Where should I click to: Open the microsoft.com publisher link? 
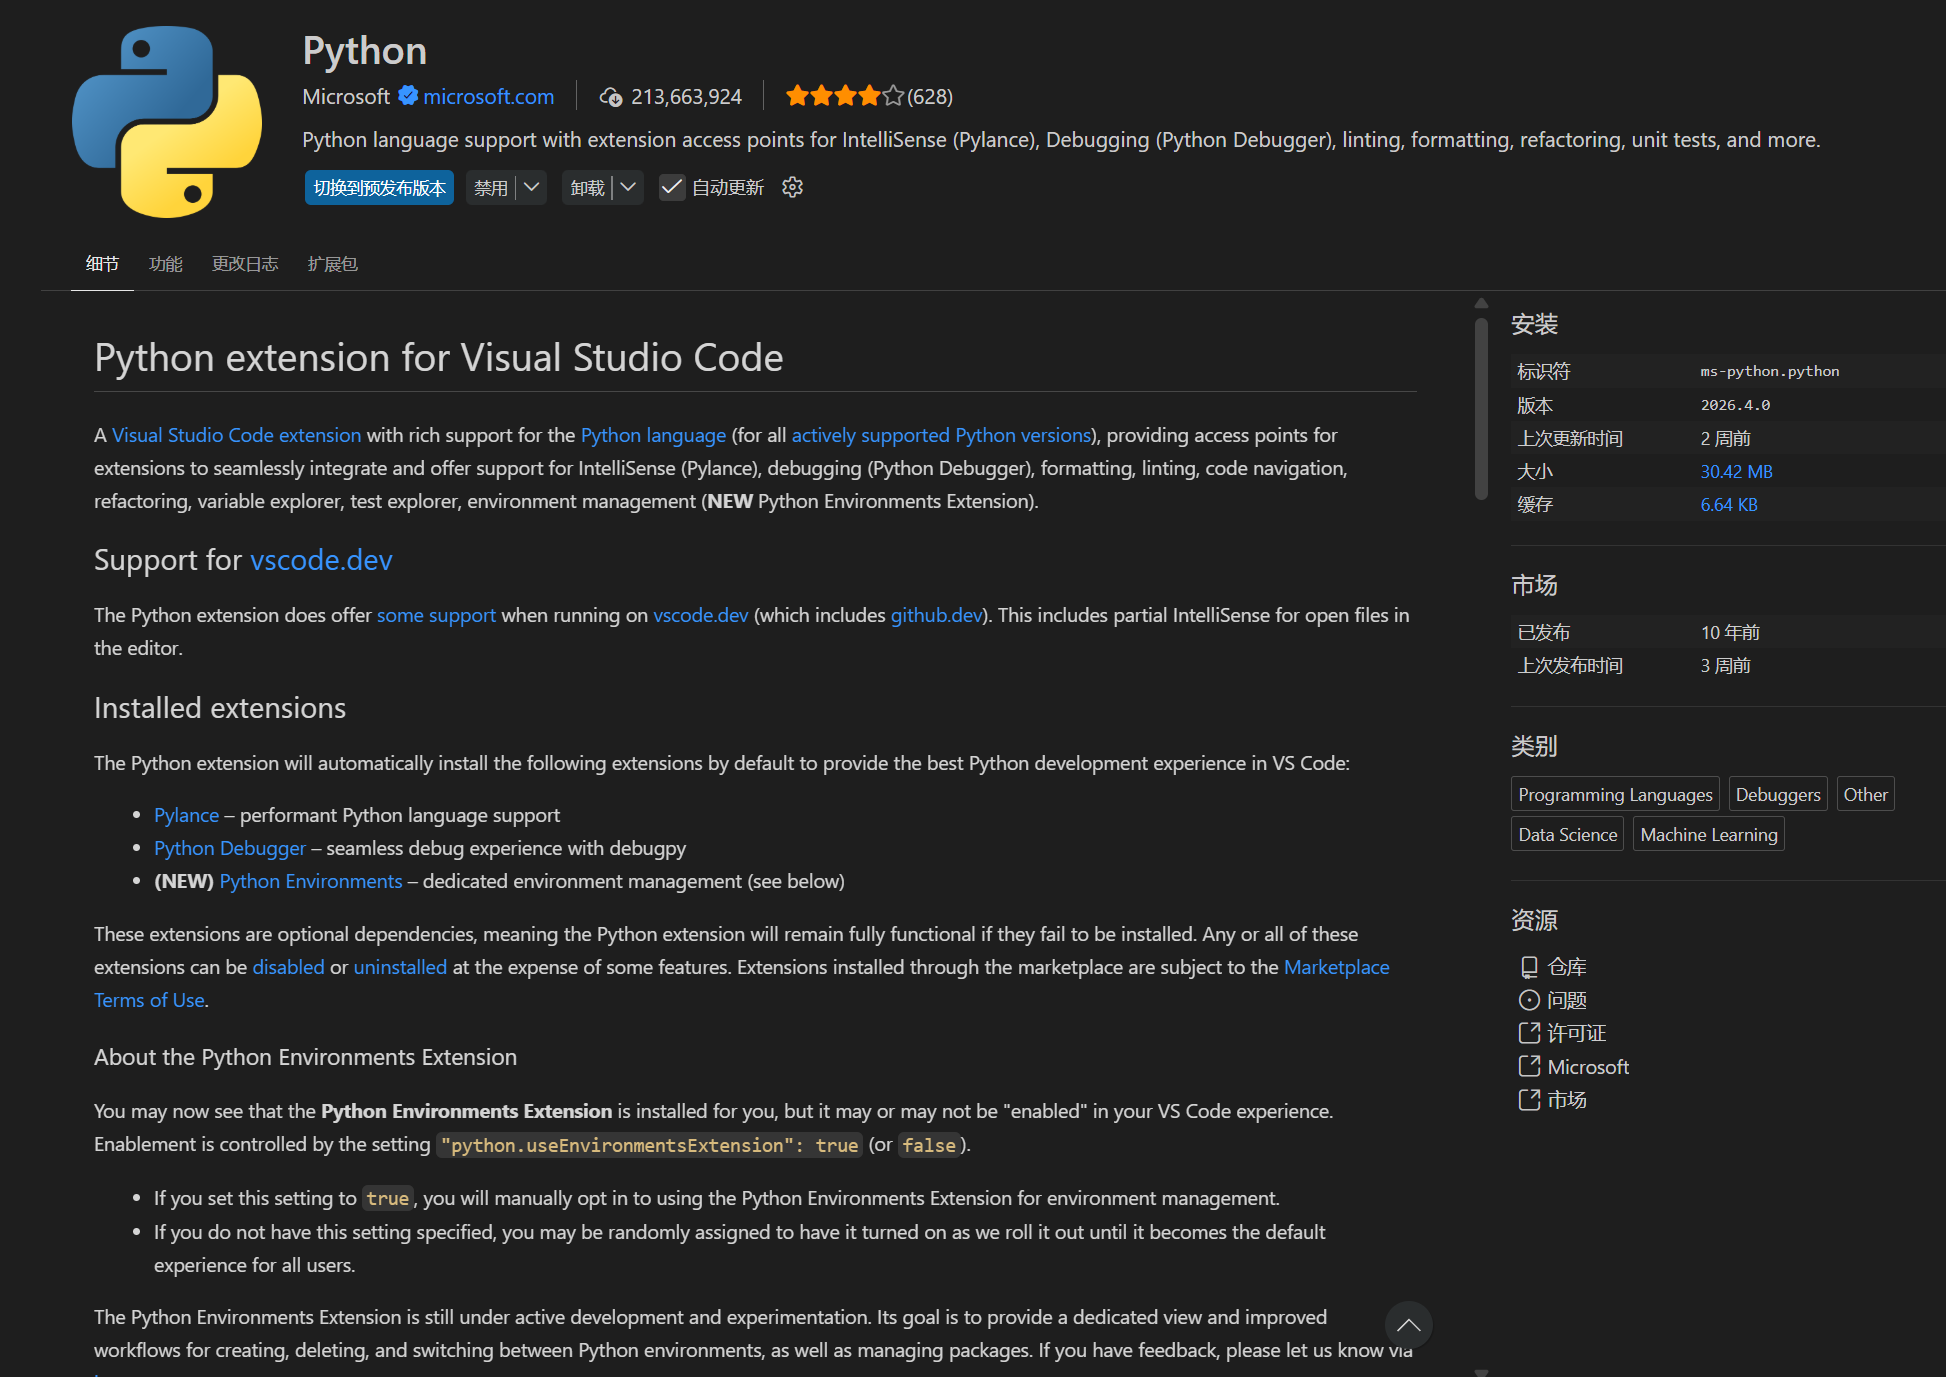coord(489,97)
